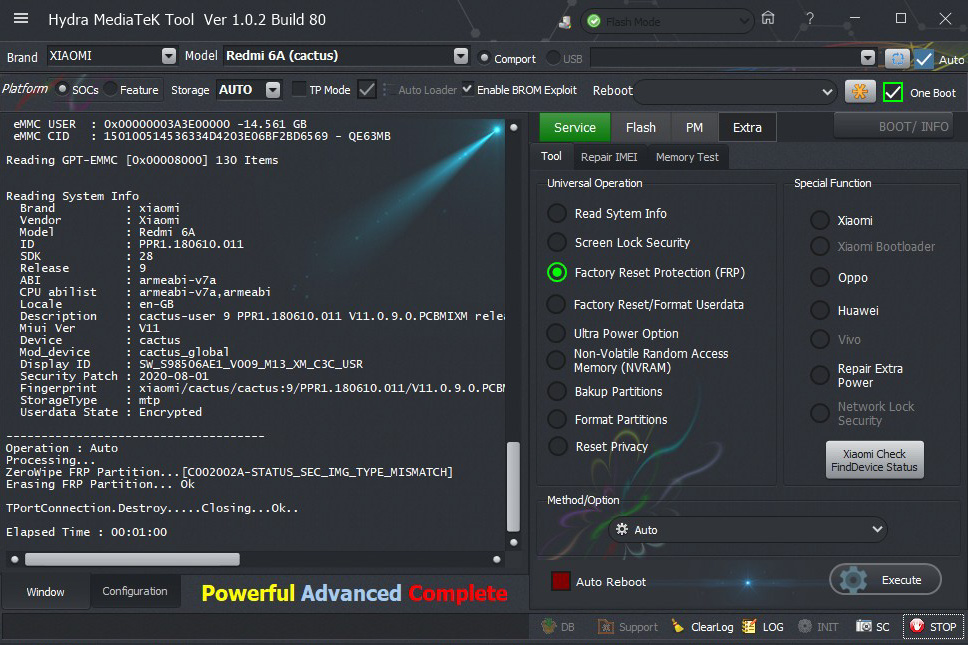968x645 pixels.
Task: Enable the TP Mode checkbox
Action: tap(299, 89)
